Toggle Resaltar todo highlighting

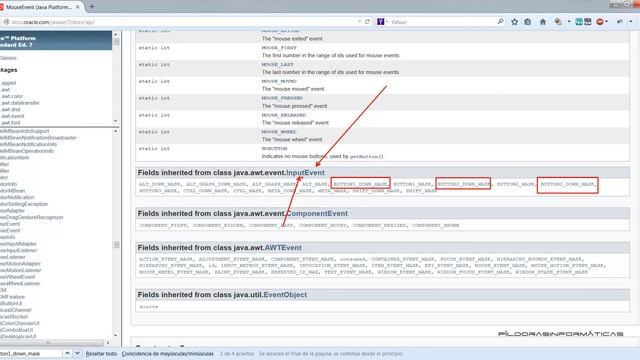coord(101,353)
